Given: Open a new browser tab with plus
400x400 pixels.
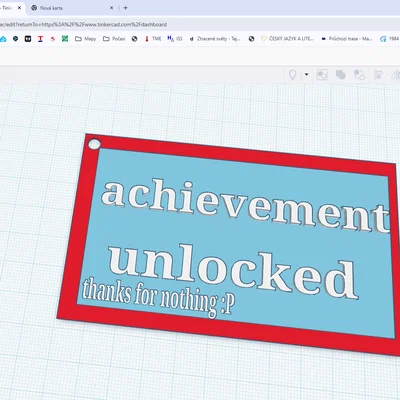Looking at the screenshot, I should (125, 8).
